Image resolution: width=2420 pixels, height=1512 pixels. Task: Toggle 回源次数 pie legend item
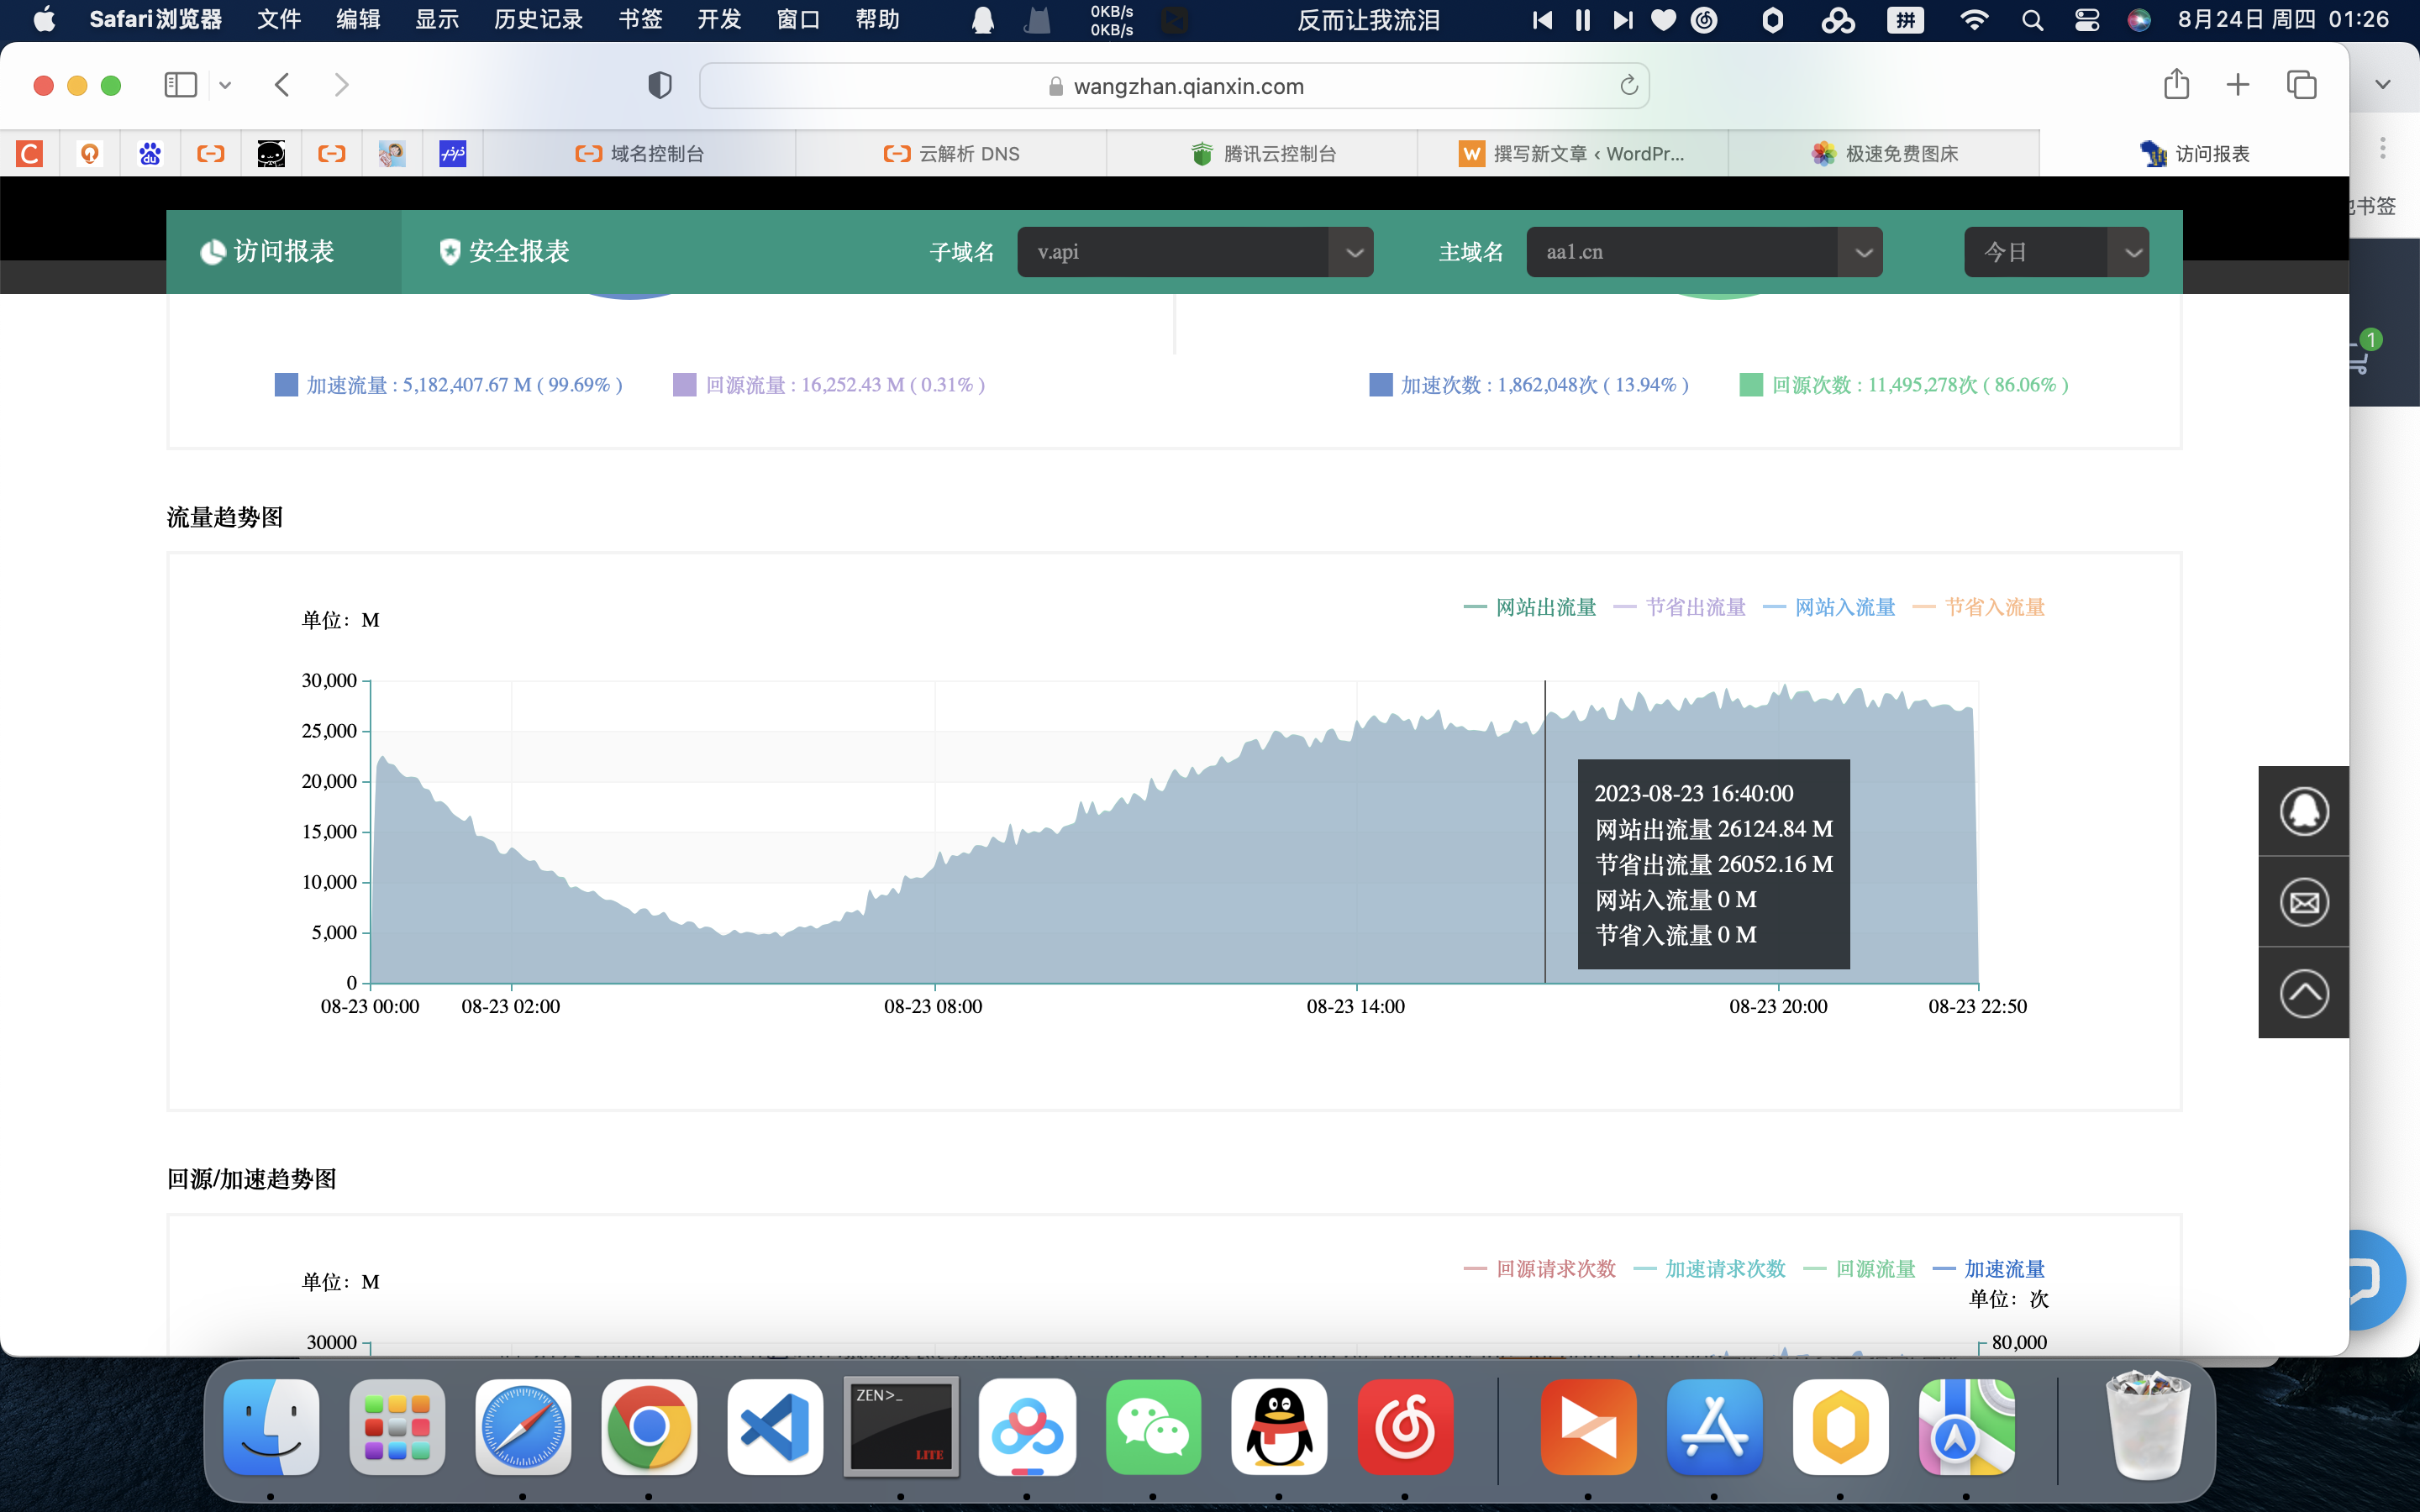1905,385
